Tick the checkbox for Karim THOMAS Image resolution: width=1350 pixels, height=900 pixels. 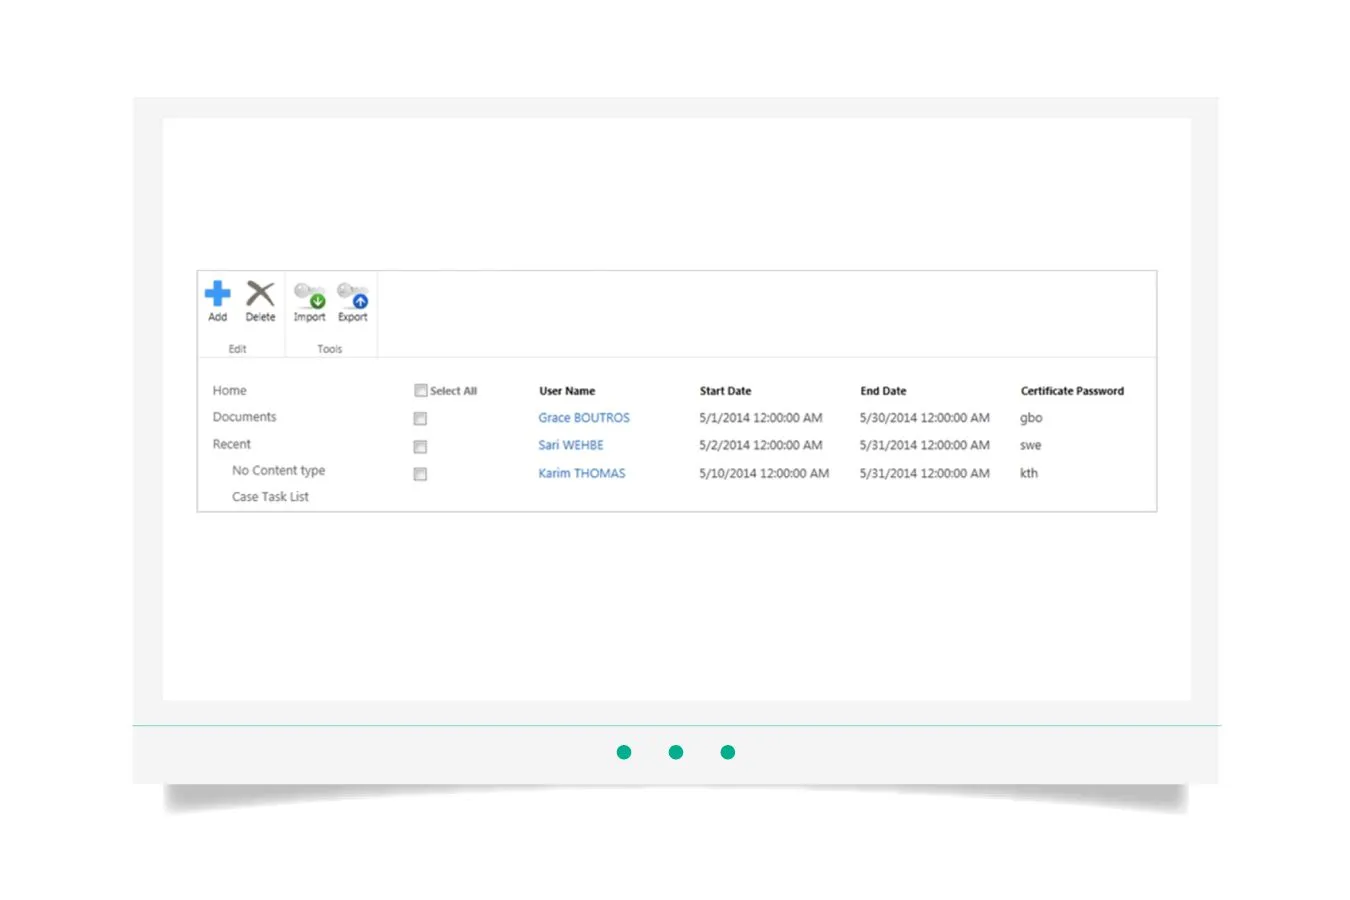pos(420,474)
